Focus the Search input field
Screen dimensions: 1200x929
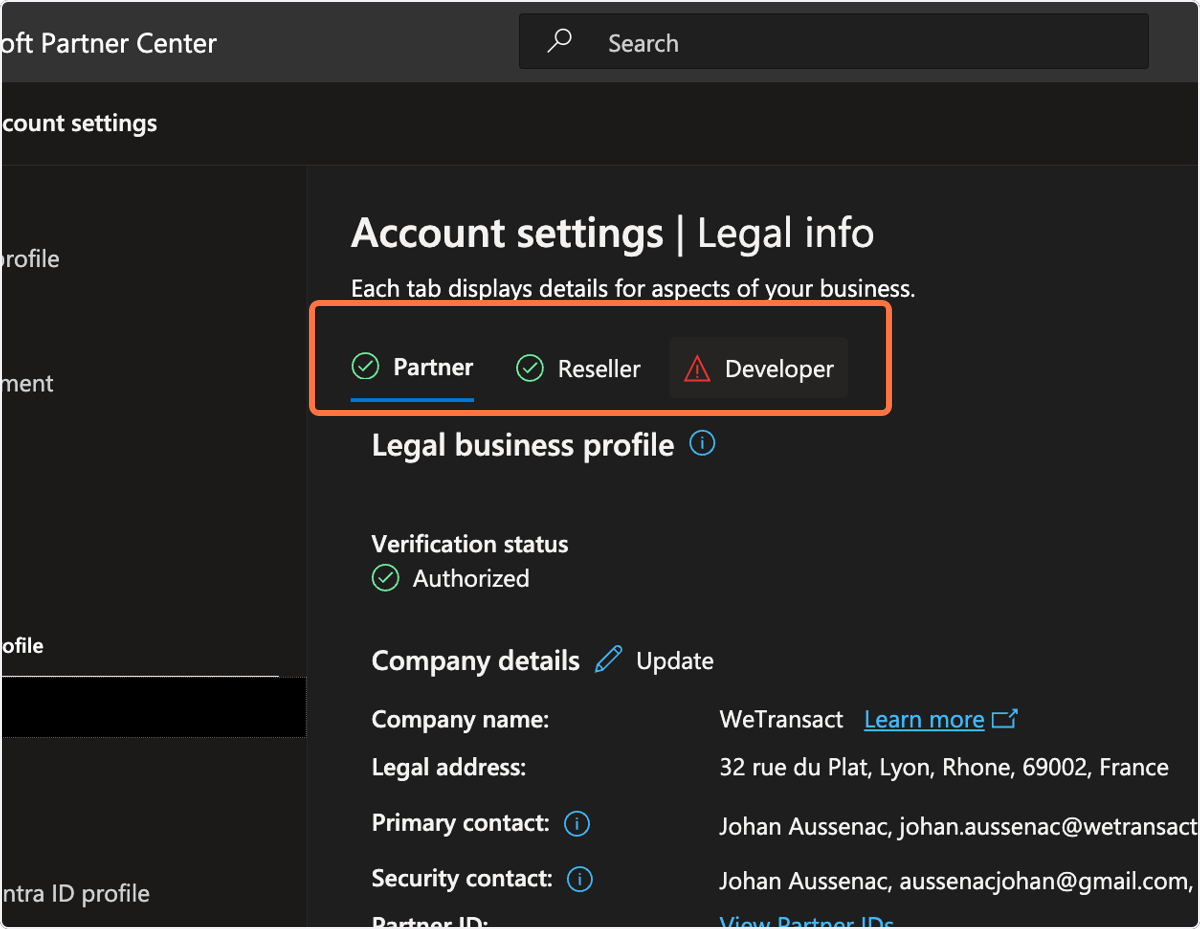[x=833, y=43]
